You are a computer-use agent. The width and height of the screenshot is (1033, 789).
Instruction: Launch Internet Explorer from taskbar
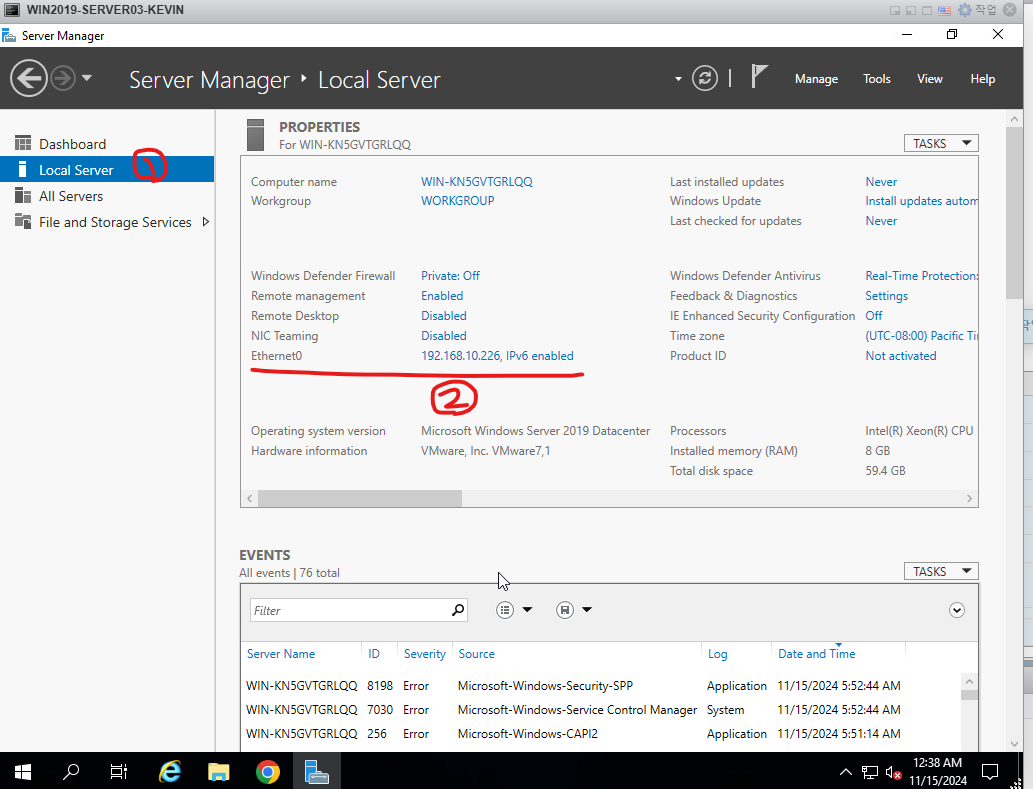169,771
